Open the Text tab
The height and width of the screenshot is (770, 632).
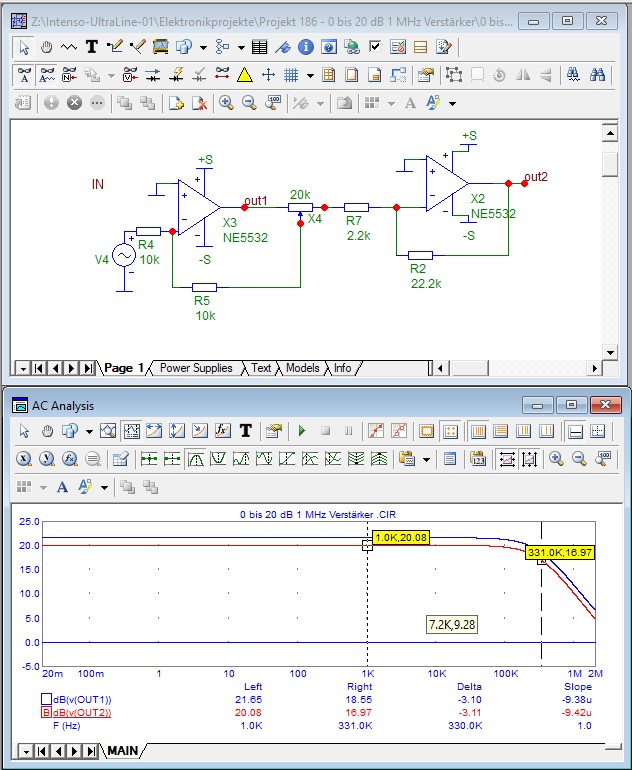[261, 368]
